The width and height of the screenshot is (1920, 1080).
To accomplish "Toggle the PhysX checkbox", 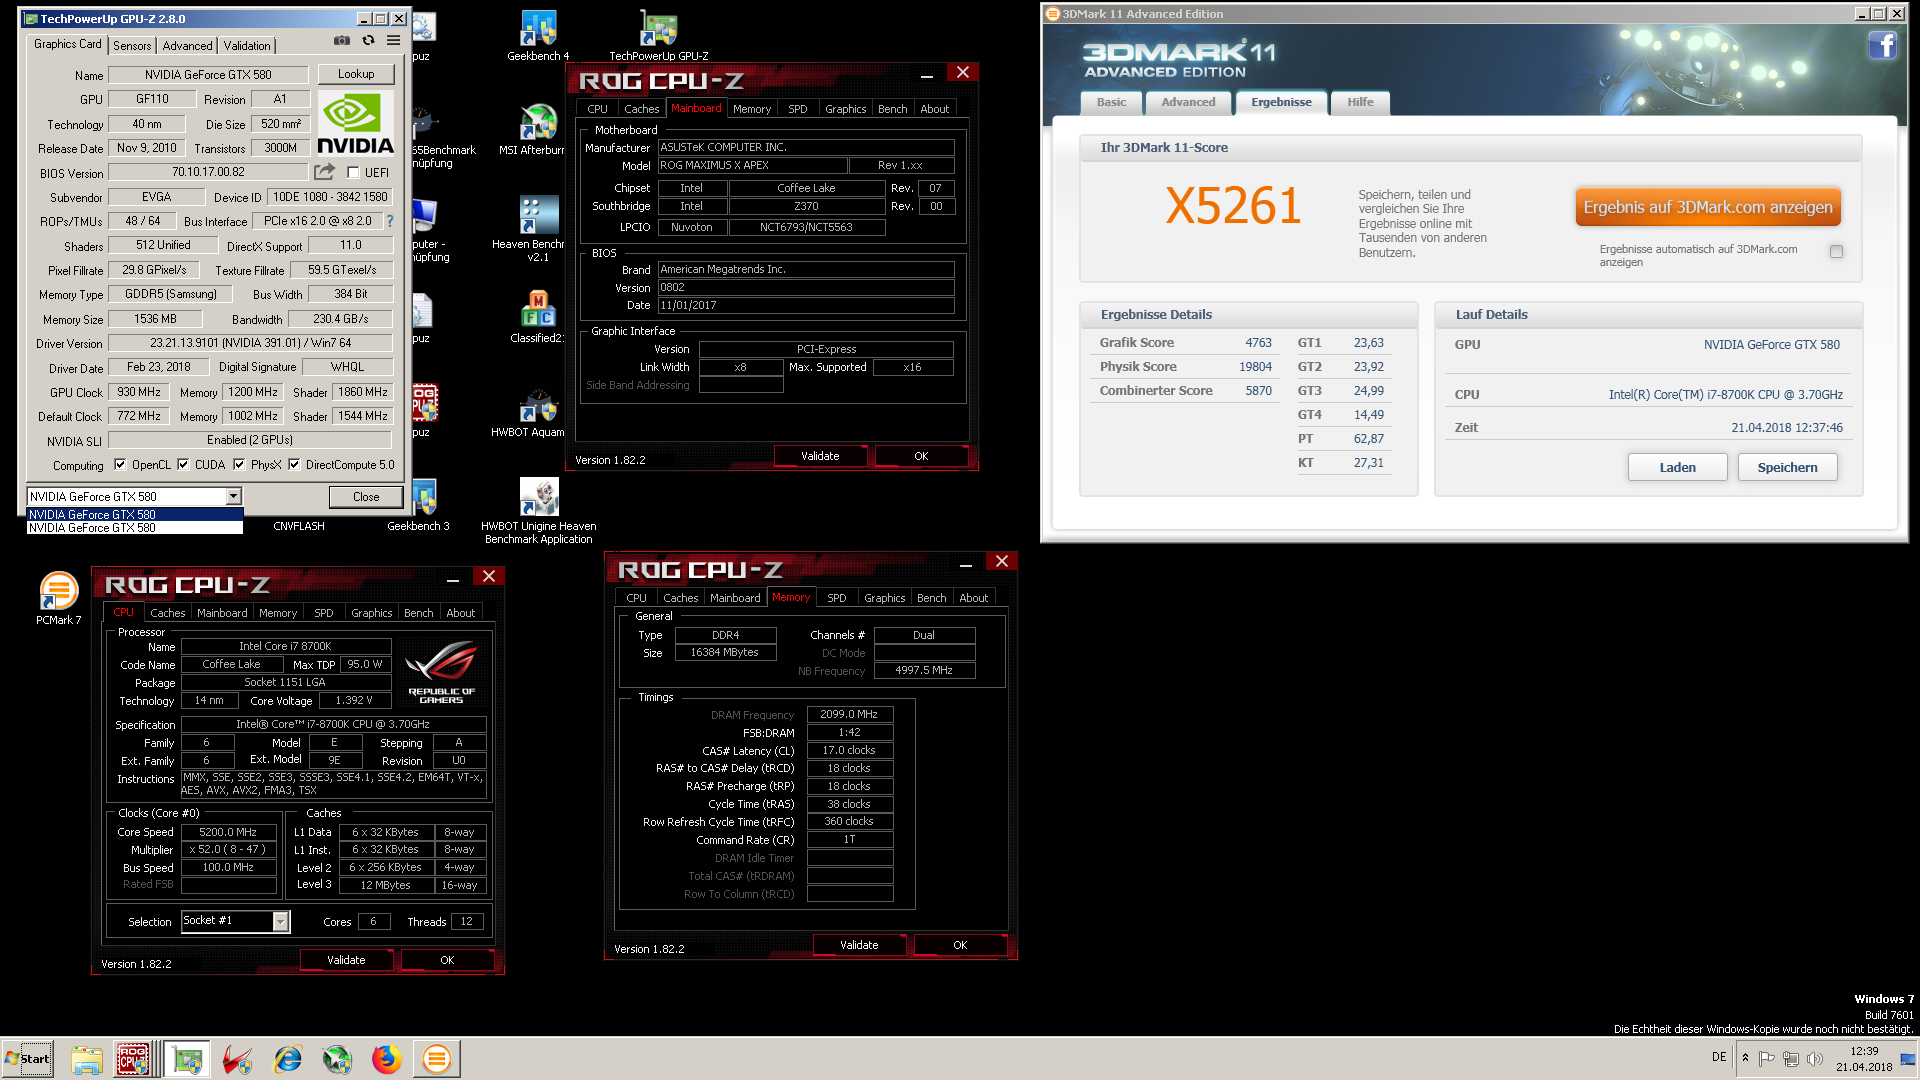I will click(239, 465).
